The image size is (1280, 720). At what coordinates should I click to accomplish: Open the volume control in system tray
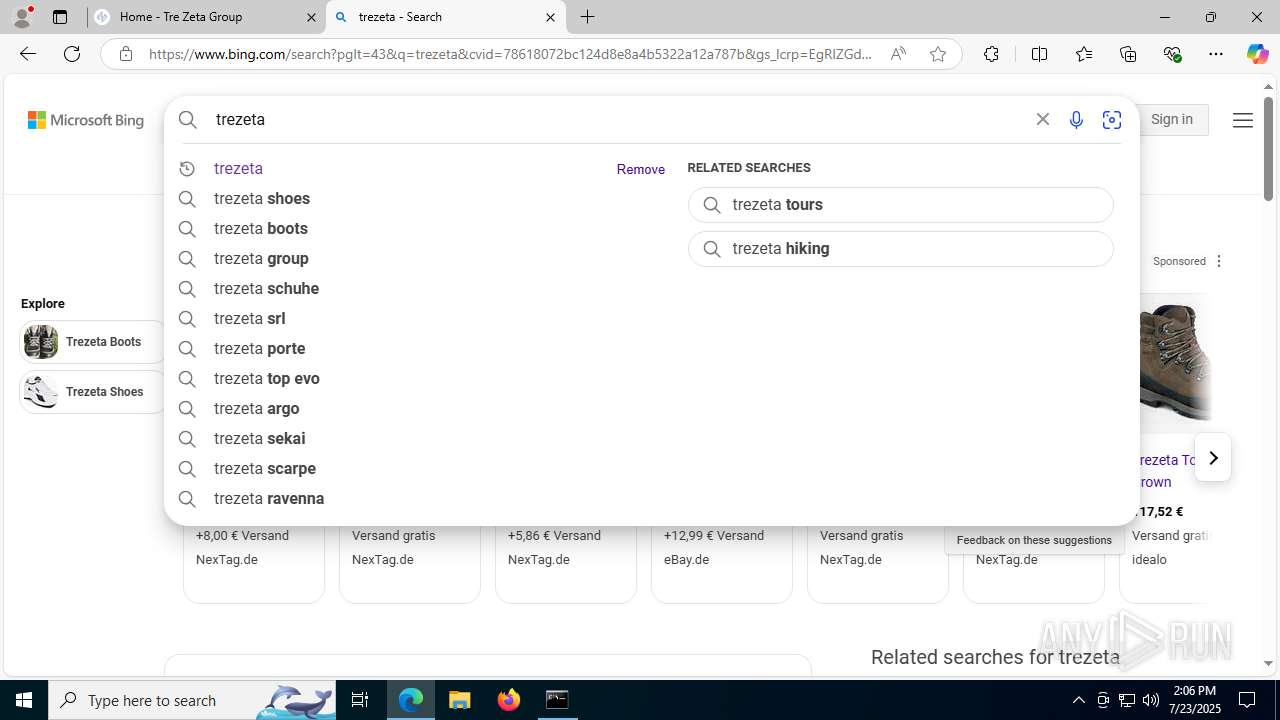pyautogui.click(x=1151, y=700)
